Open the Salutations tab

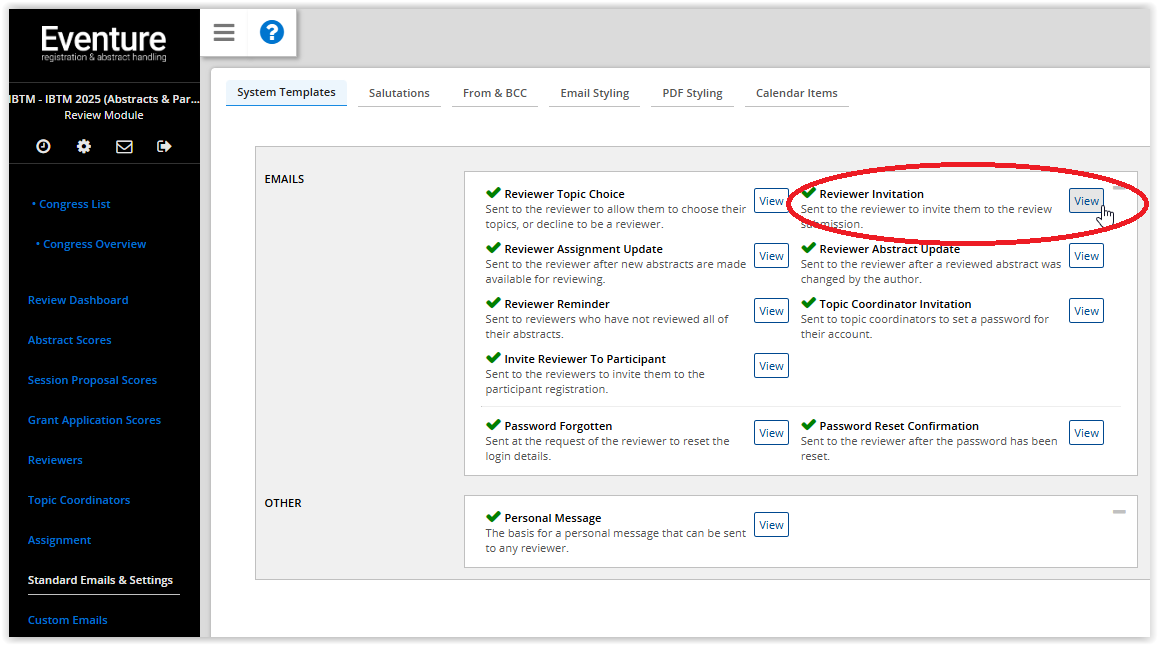[400, 93]
